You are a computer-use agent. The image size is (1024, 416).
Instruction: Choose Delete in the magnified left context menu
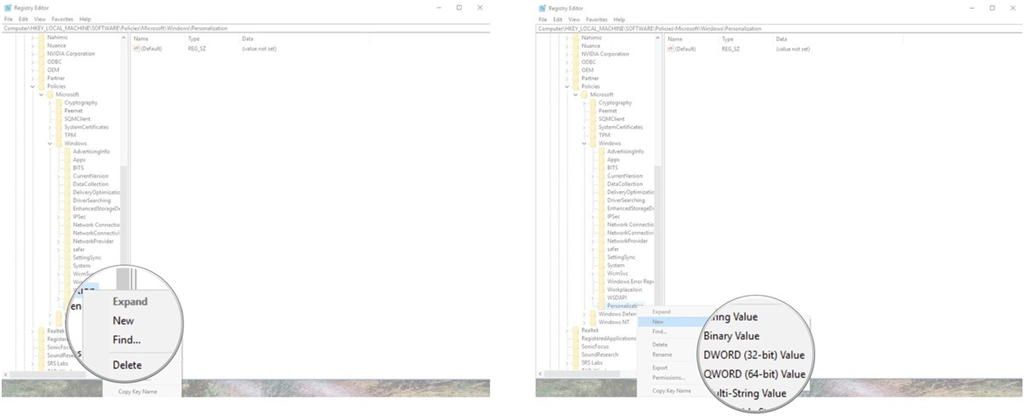pyautogui.click(x=127, y=364)
